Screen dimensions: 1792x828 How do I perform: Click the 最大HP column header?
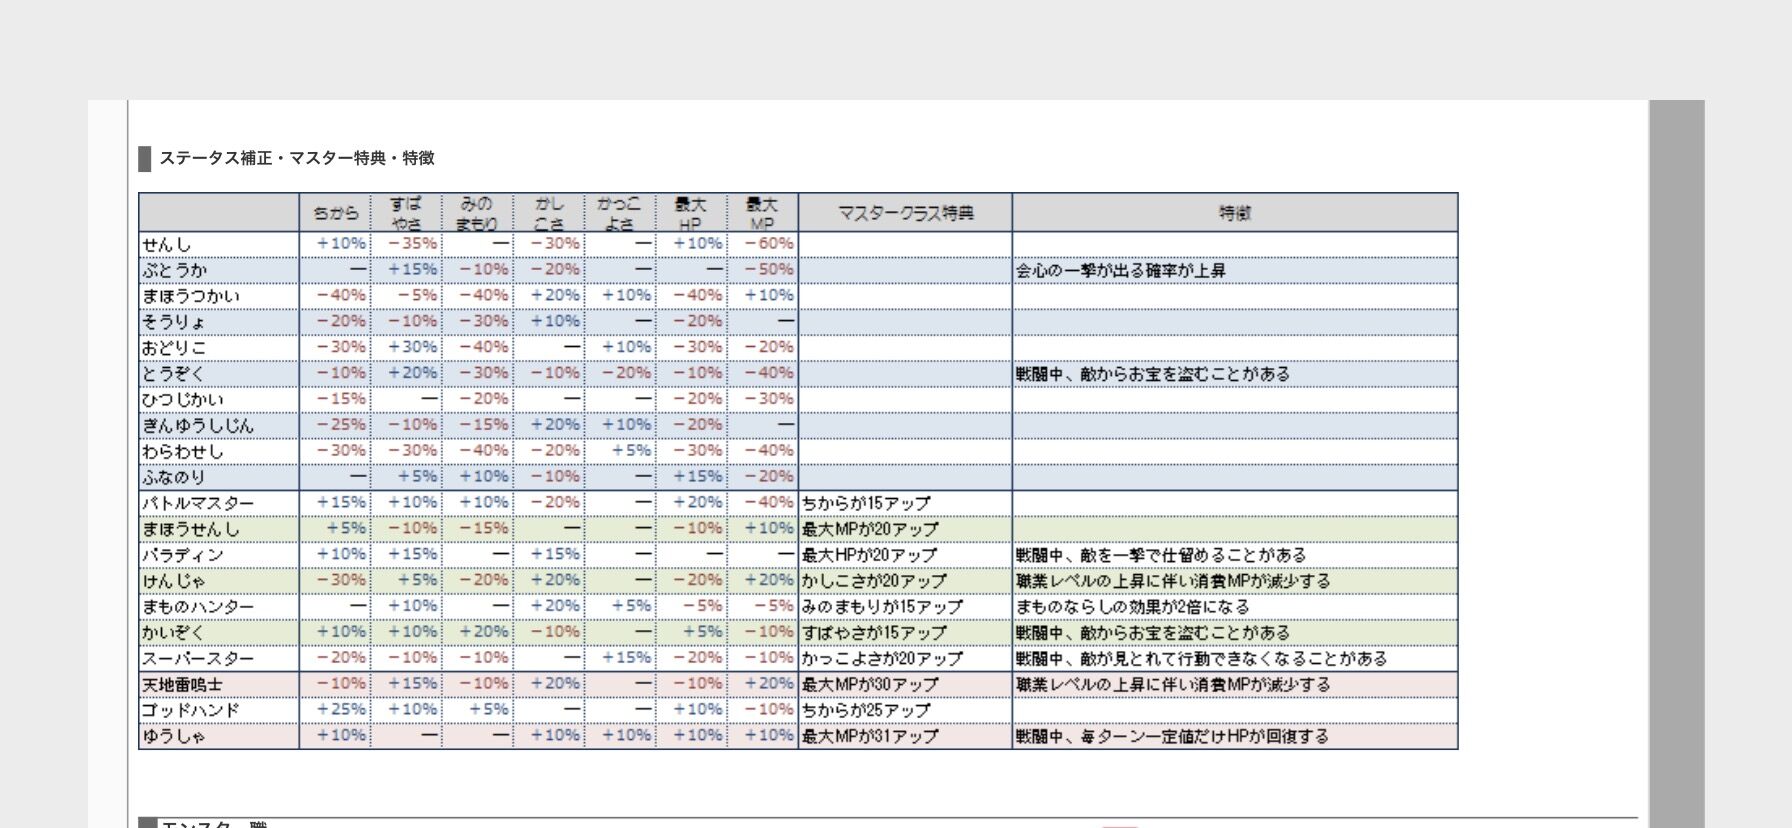(x=690, y=213)
